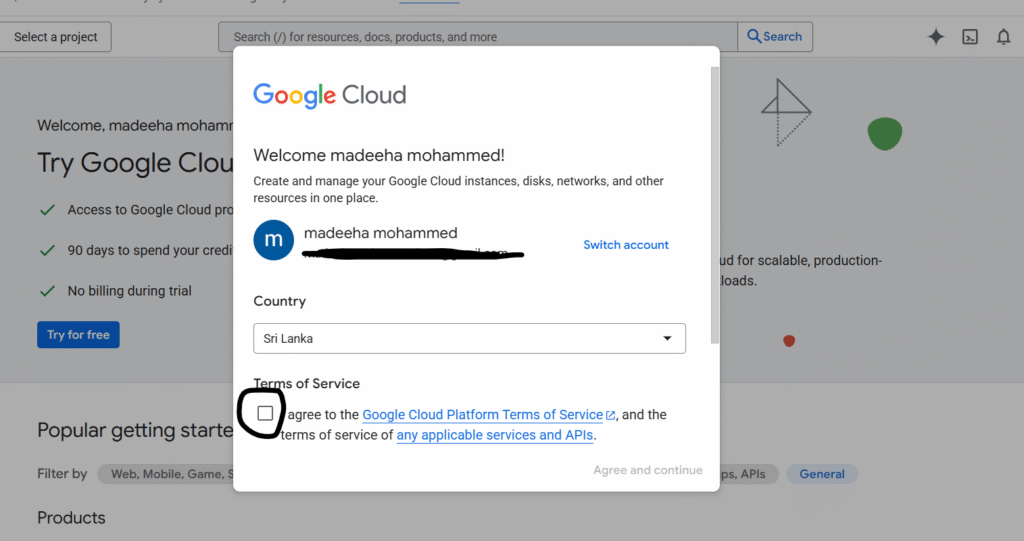1024x541 pixels.
Task: Check the Terms of Service agreement checkbox
Action: click(265, 413)
